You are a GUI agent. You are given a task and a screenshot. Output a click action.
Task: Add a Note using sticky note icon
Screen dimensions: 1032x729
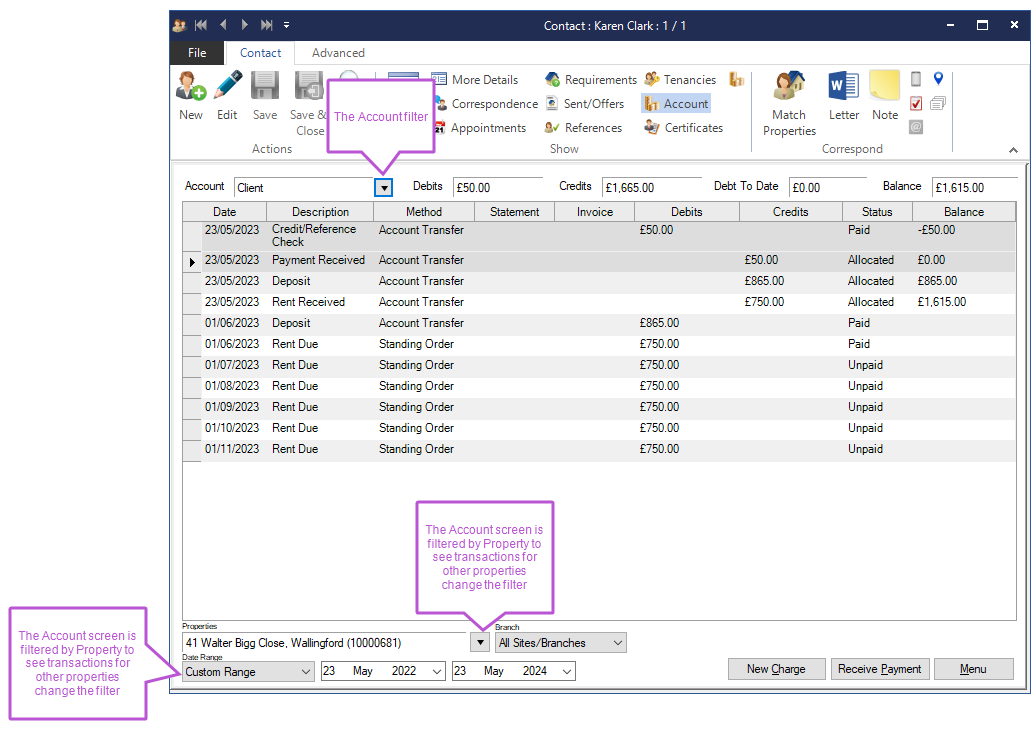coord(885,95)
